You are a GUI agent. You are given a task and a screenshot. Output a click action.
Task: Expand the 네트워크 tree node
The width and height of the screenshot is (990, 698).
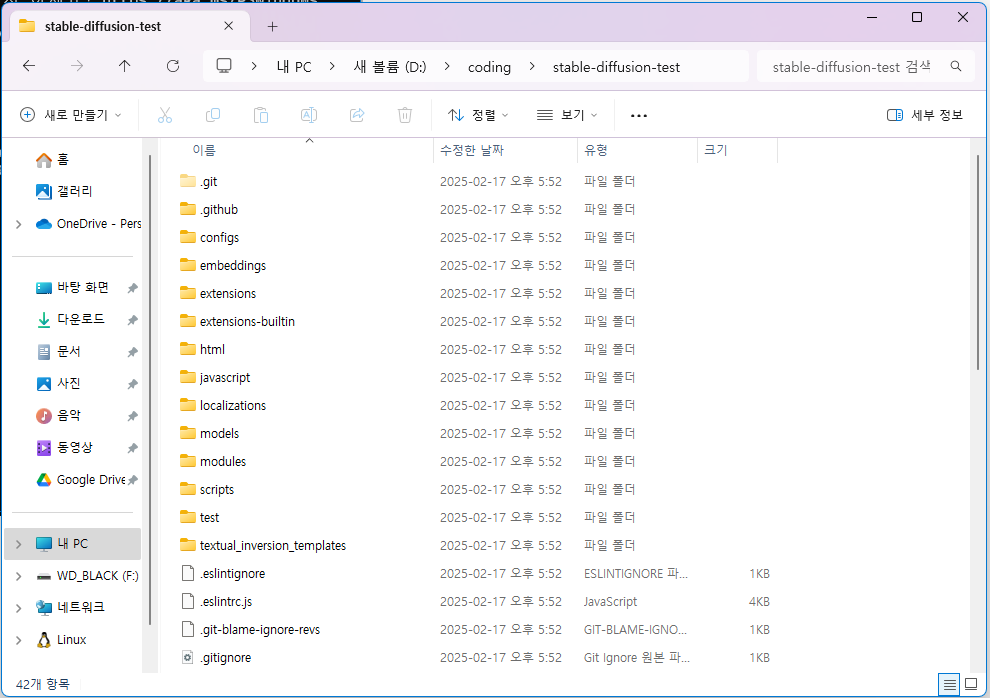coord(18,608)
